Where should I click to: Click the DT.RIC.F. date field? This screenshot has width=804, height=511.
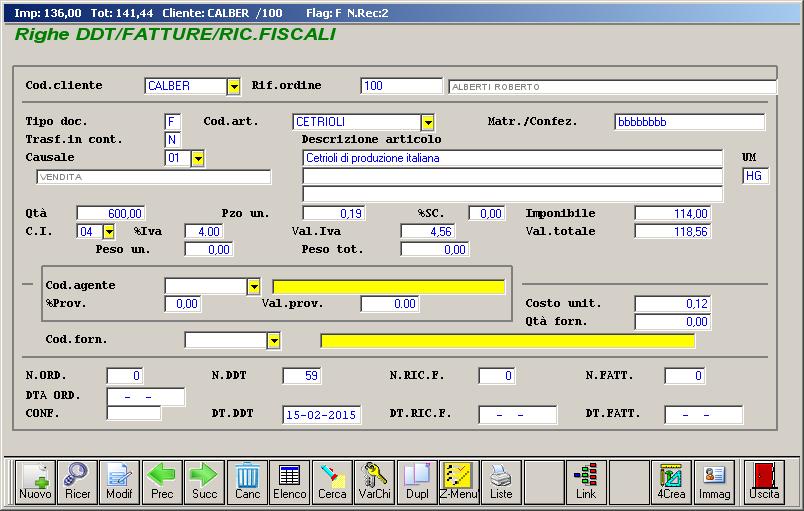point(518,415)
